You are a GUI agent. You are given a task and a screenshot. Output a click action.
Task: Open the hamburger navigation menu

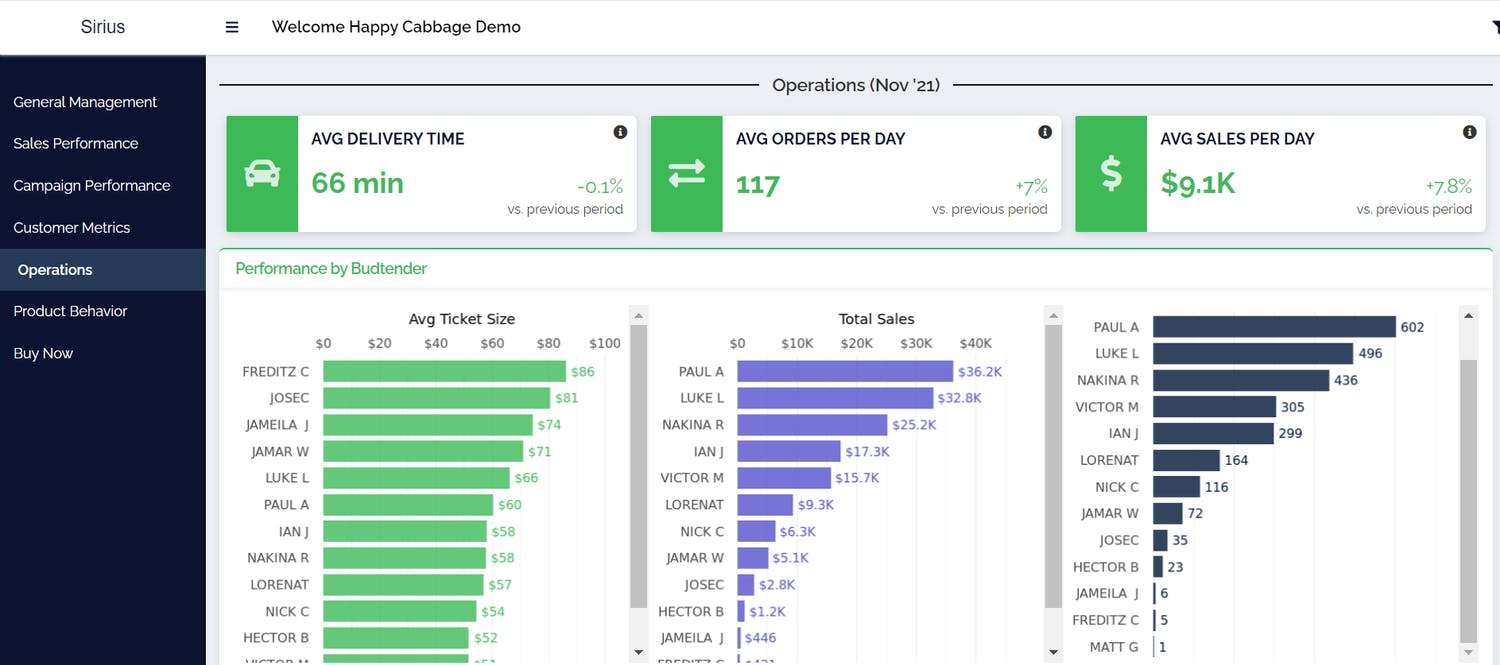pyautogui.click(x=231, y=27)
